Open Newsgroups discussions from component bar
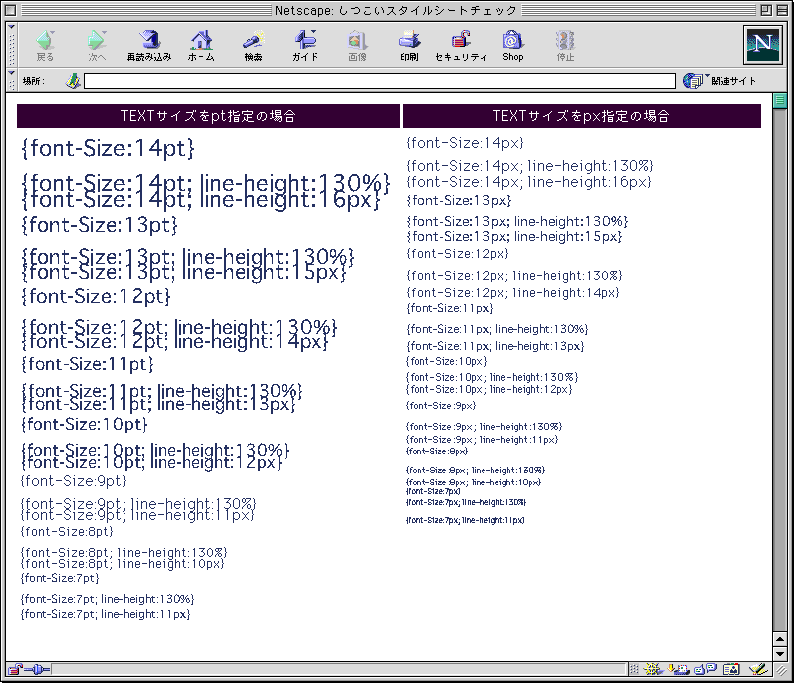This screenshot has width=794, height=683. point(705,669)
